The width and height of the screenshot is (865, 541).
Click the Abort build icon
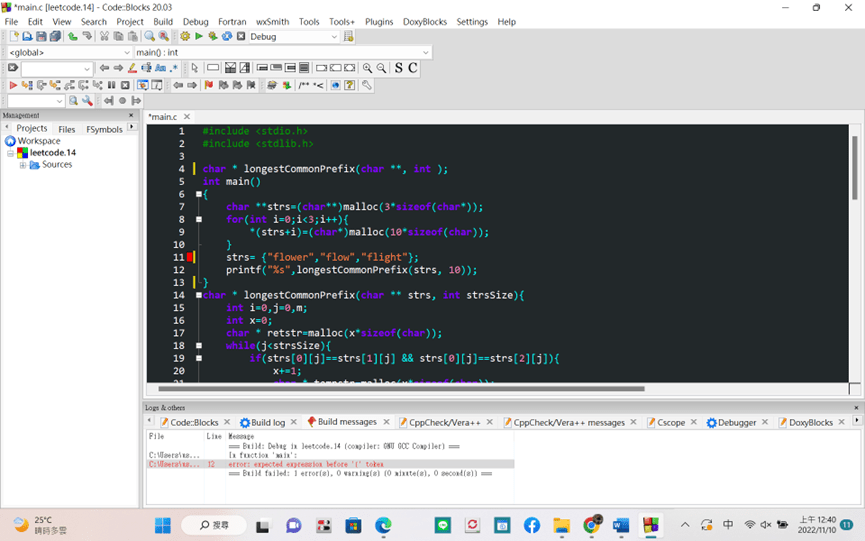pyautogui.click(x=241, y=37)
